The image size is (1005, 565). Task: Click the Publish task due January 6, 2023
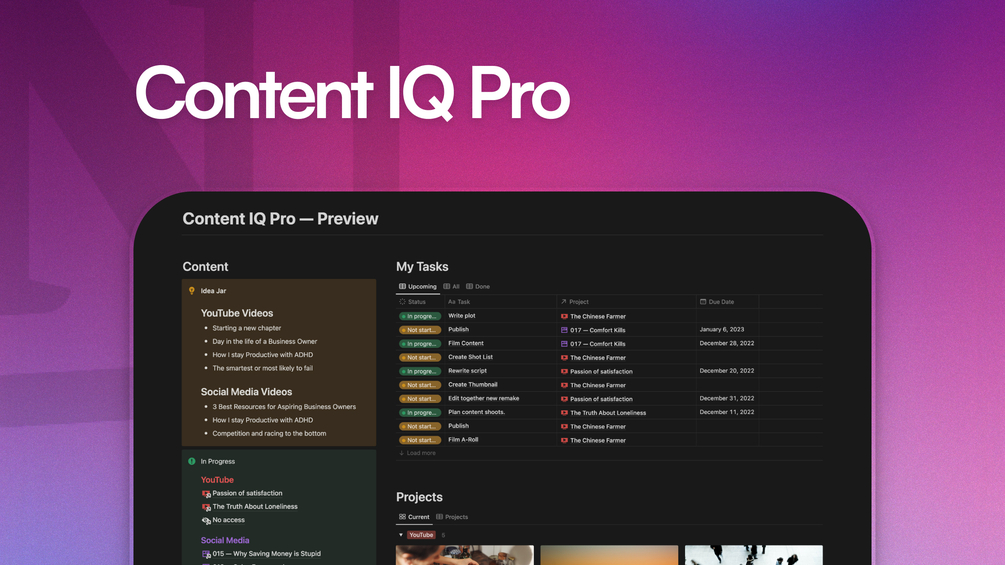point(458,330)
